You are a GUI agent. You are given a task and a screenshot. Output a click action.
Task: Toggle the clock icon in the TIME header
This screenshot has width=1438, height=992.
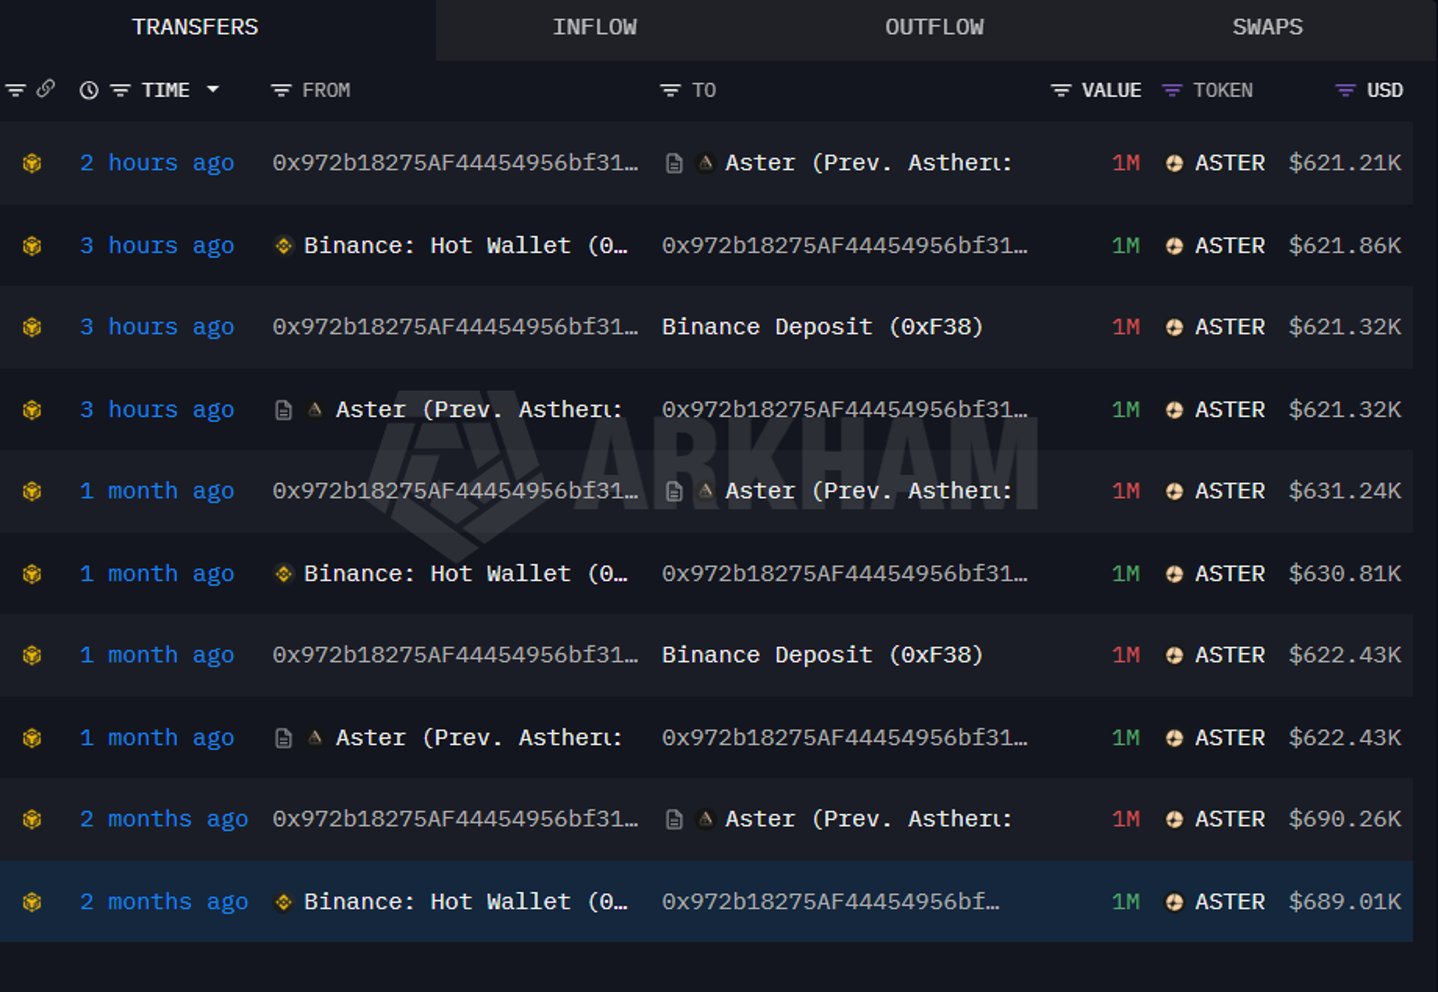click(89, 90)
